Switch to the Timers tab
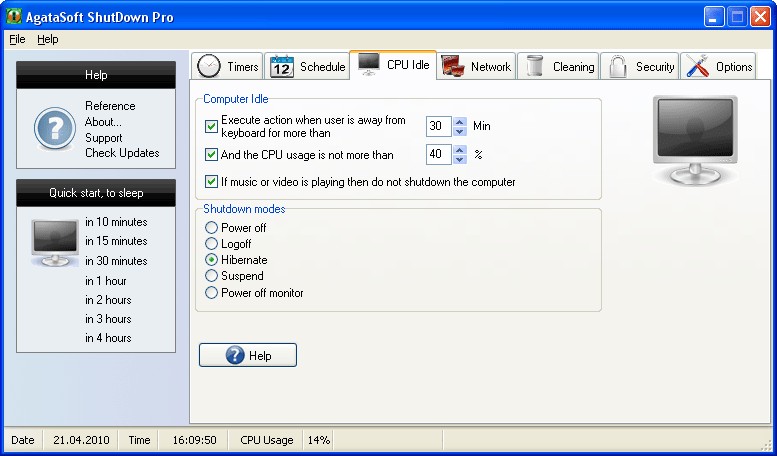Screen dimensions: 777x456 pos(227,66)
